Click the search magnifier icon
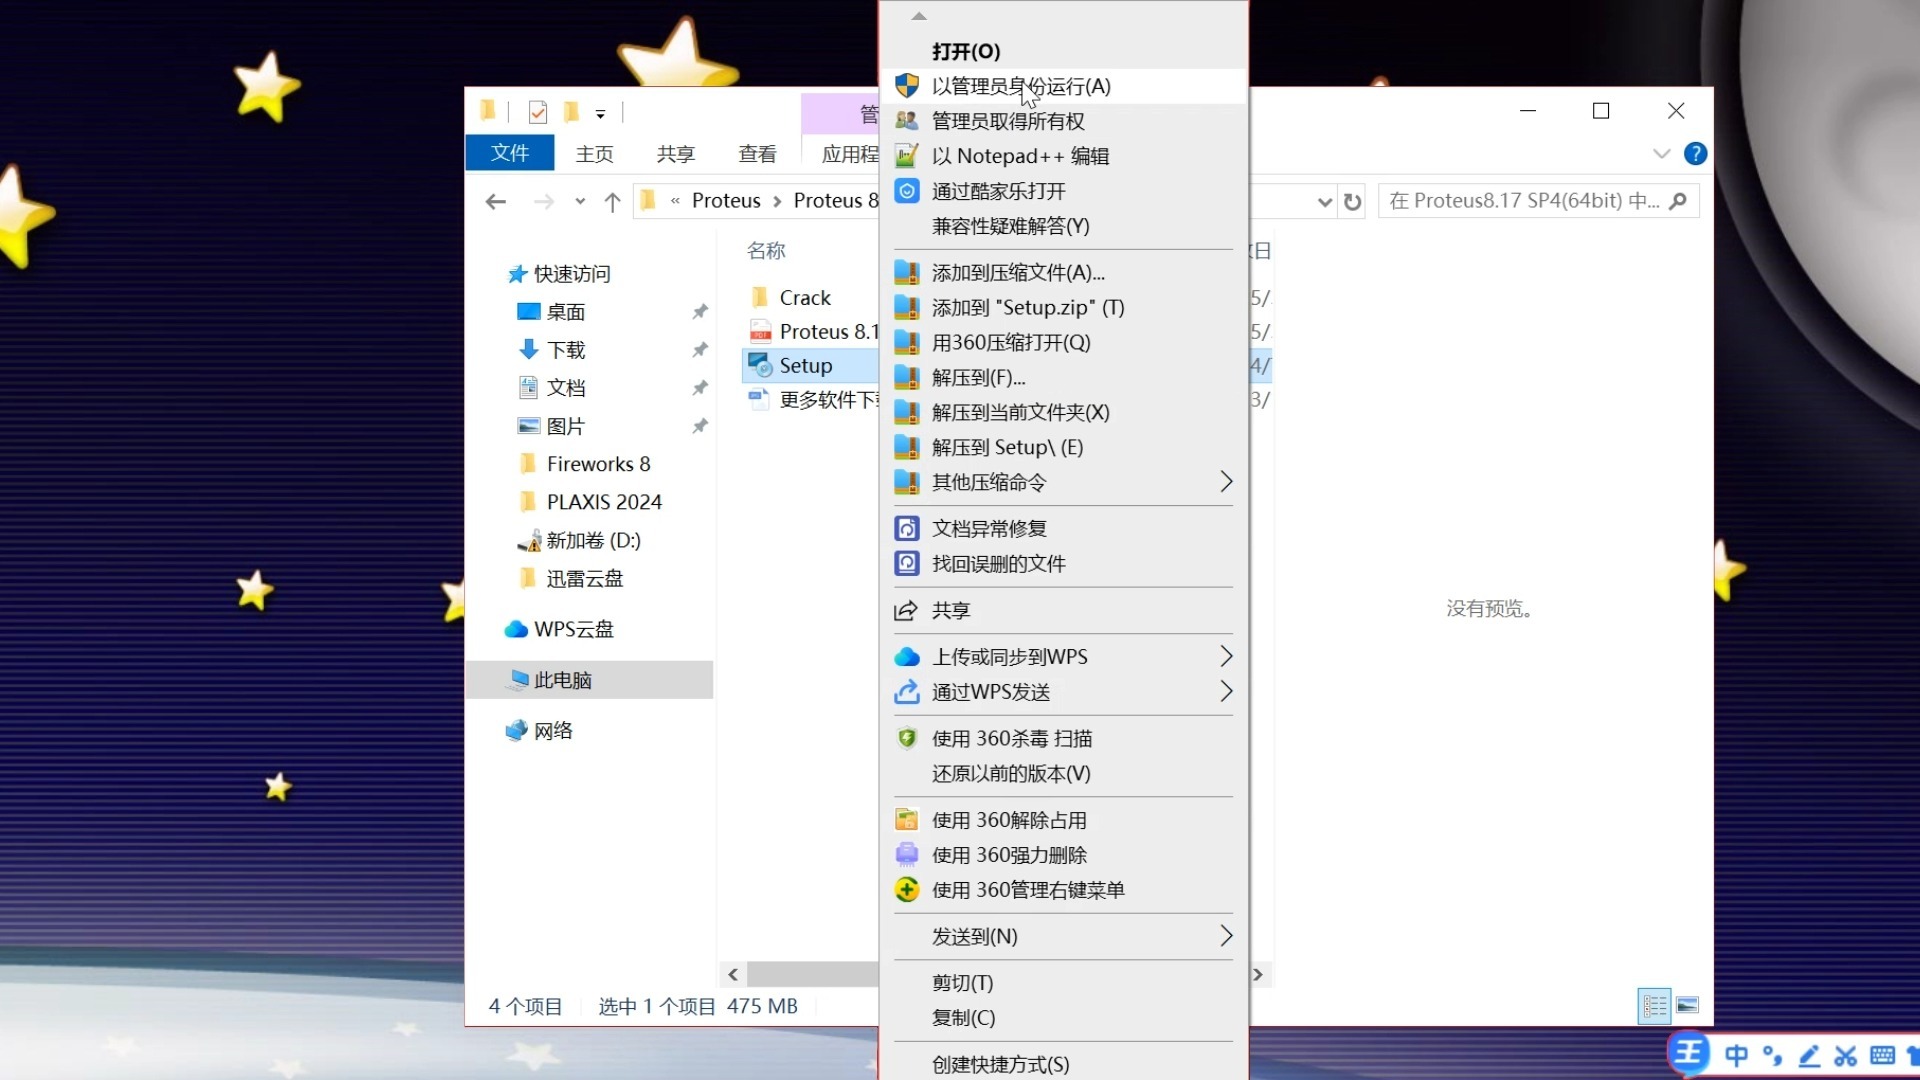 click(1678, 201)
